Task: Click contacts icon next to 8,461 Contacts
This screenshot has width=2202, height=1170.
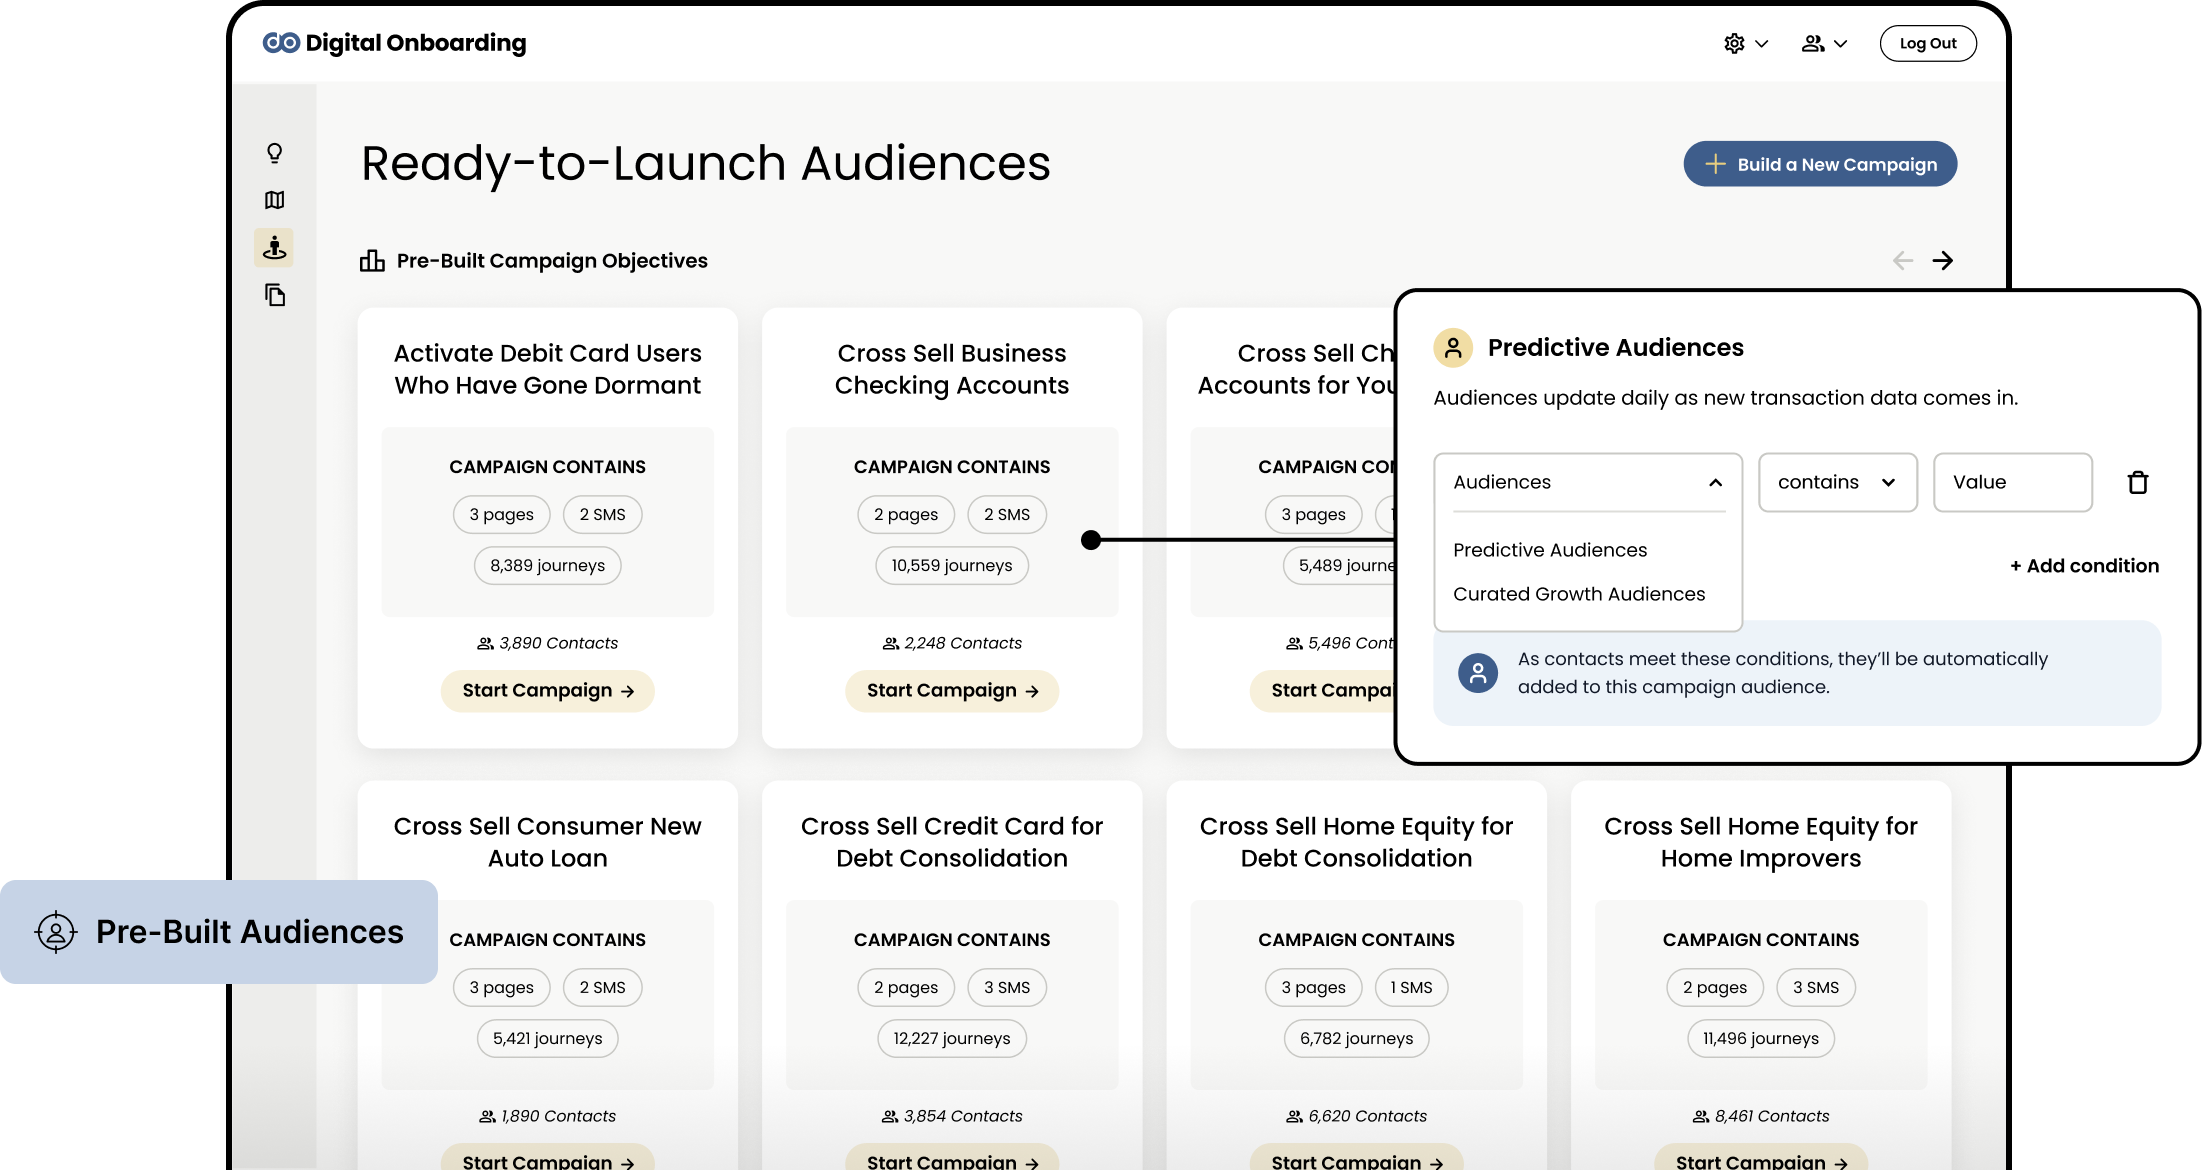Action: [1700, 1116]
